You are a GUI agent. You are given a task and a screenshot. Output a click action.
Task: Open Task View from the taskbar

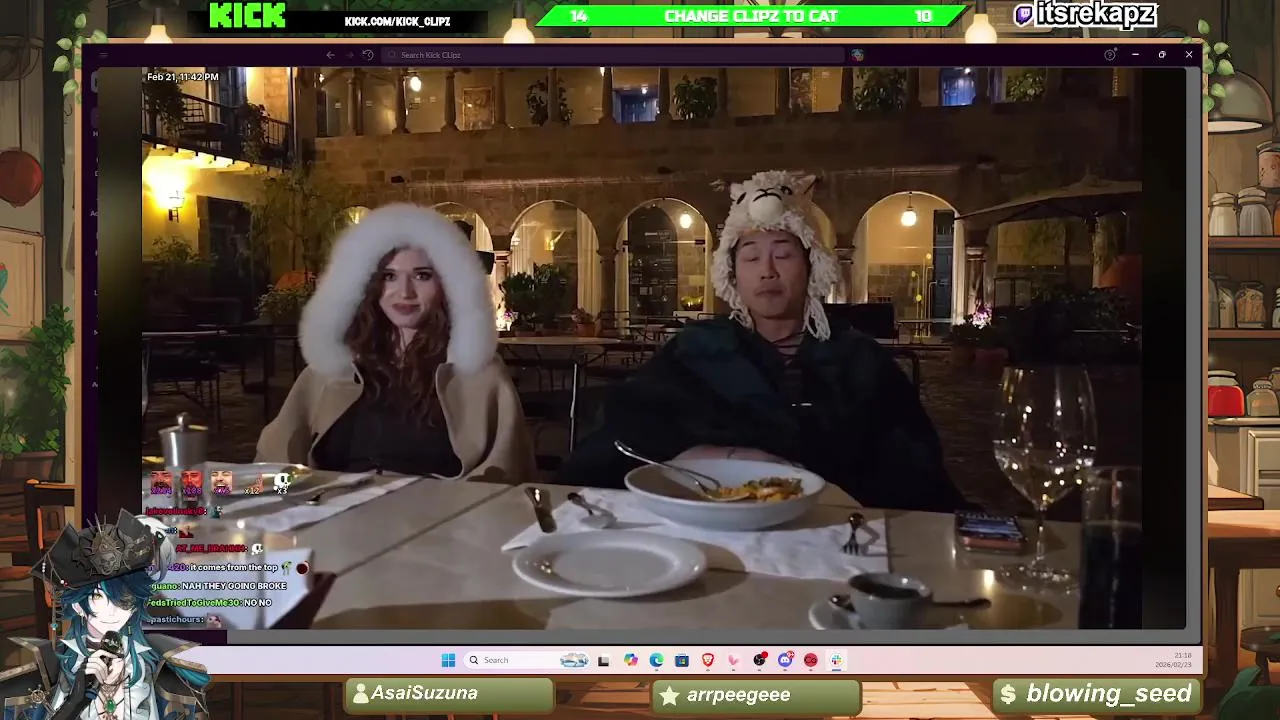click(x=603, y=660)
